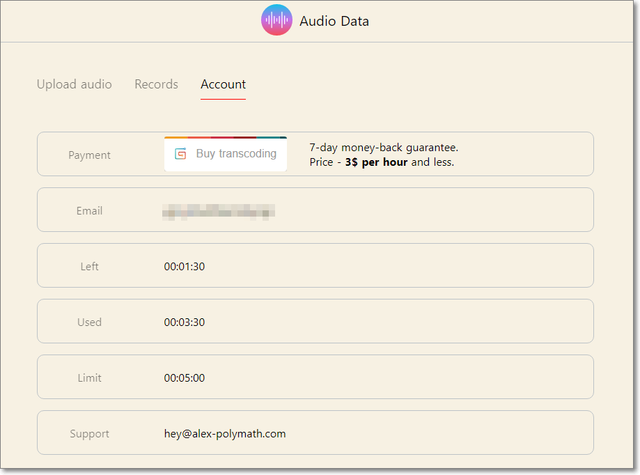Click the small icon inside Buy transcoding
Image resolution: width=640 pixels, height=475 pixels.
point(181,154)
